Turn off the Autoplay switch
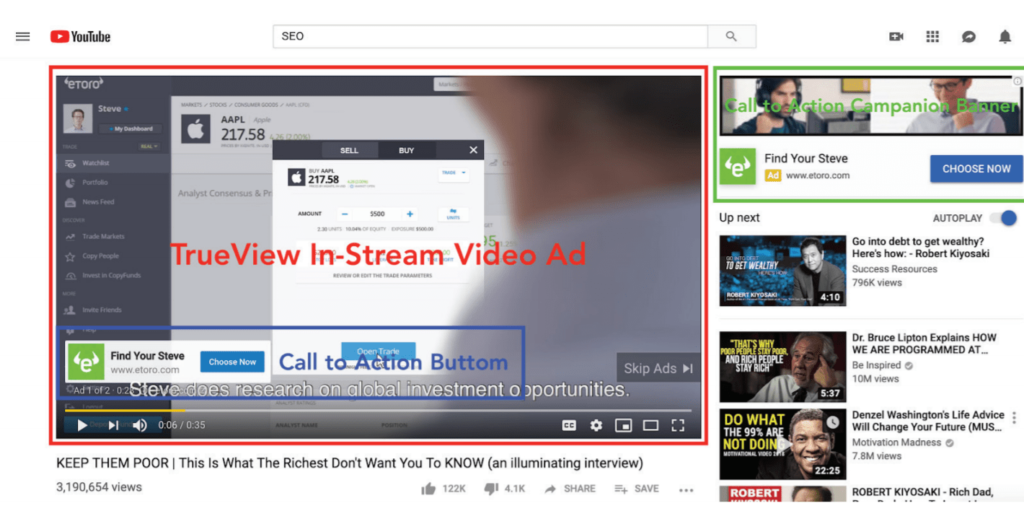Viewport: 1024px width, 524px height. [1004, 218]
